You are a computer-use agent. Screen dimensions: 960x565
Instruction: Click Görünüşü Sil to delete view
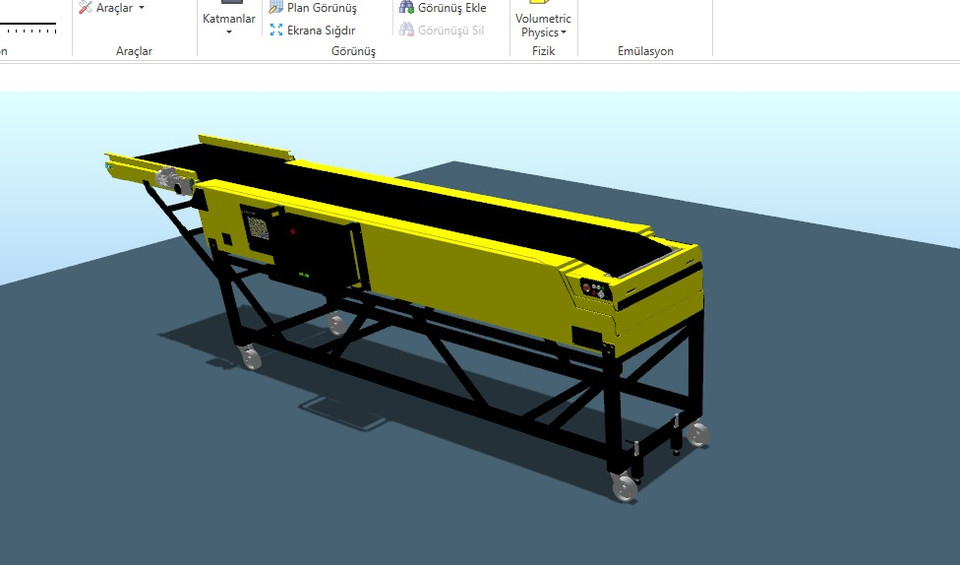click(x=441, y=30)
